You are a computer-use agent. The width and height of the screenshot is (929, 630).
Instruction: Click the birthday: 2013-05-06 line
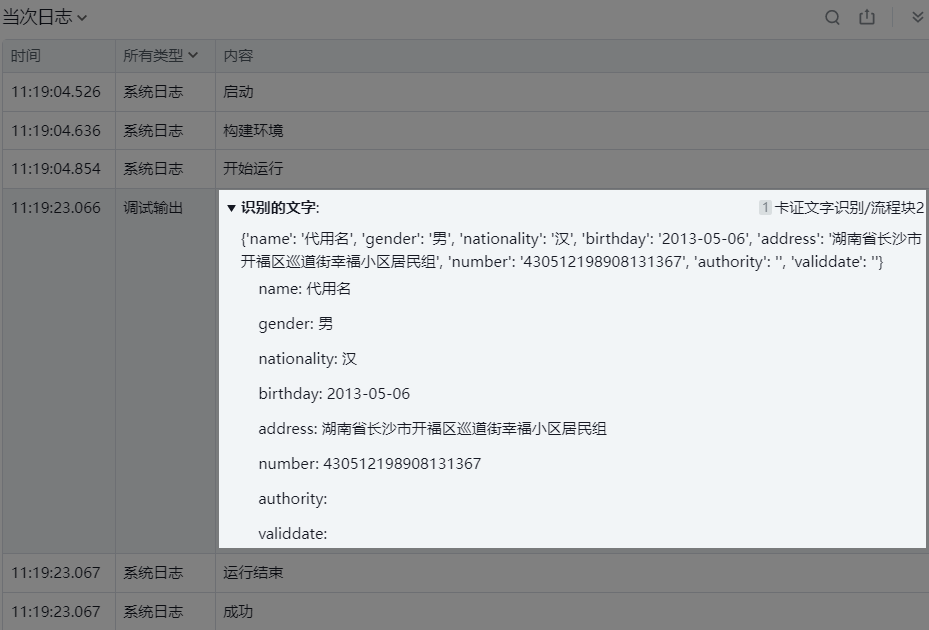[334, 394]
